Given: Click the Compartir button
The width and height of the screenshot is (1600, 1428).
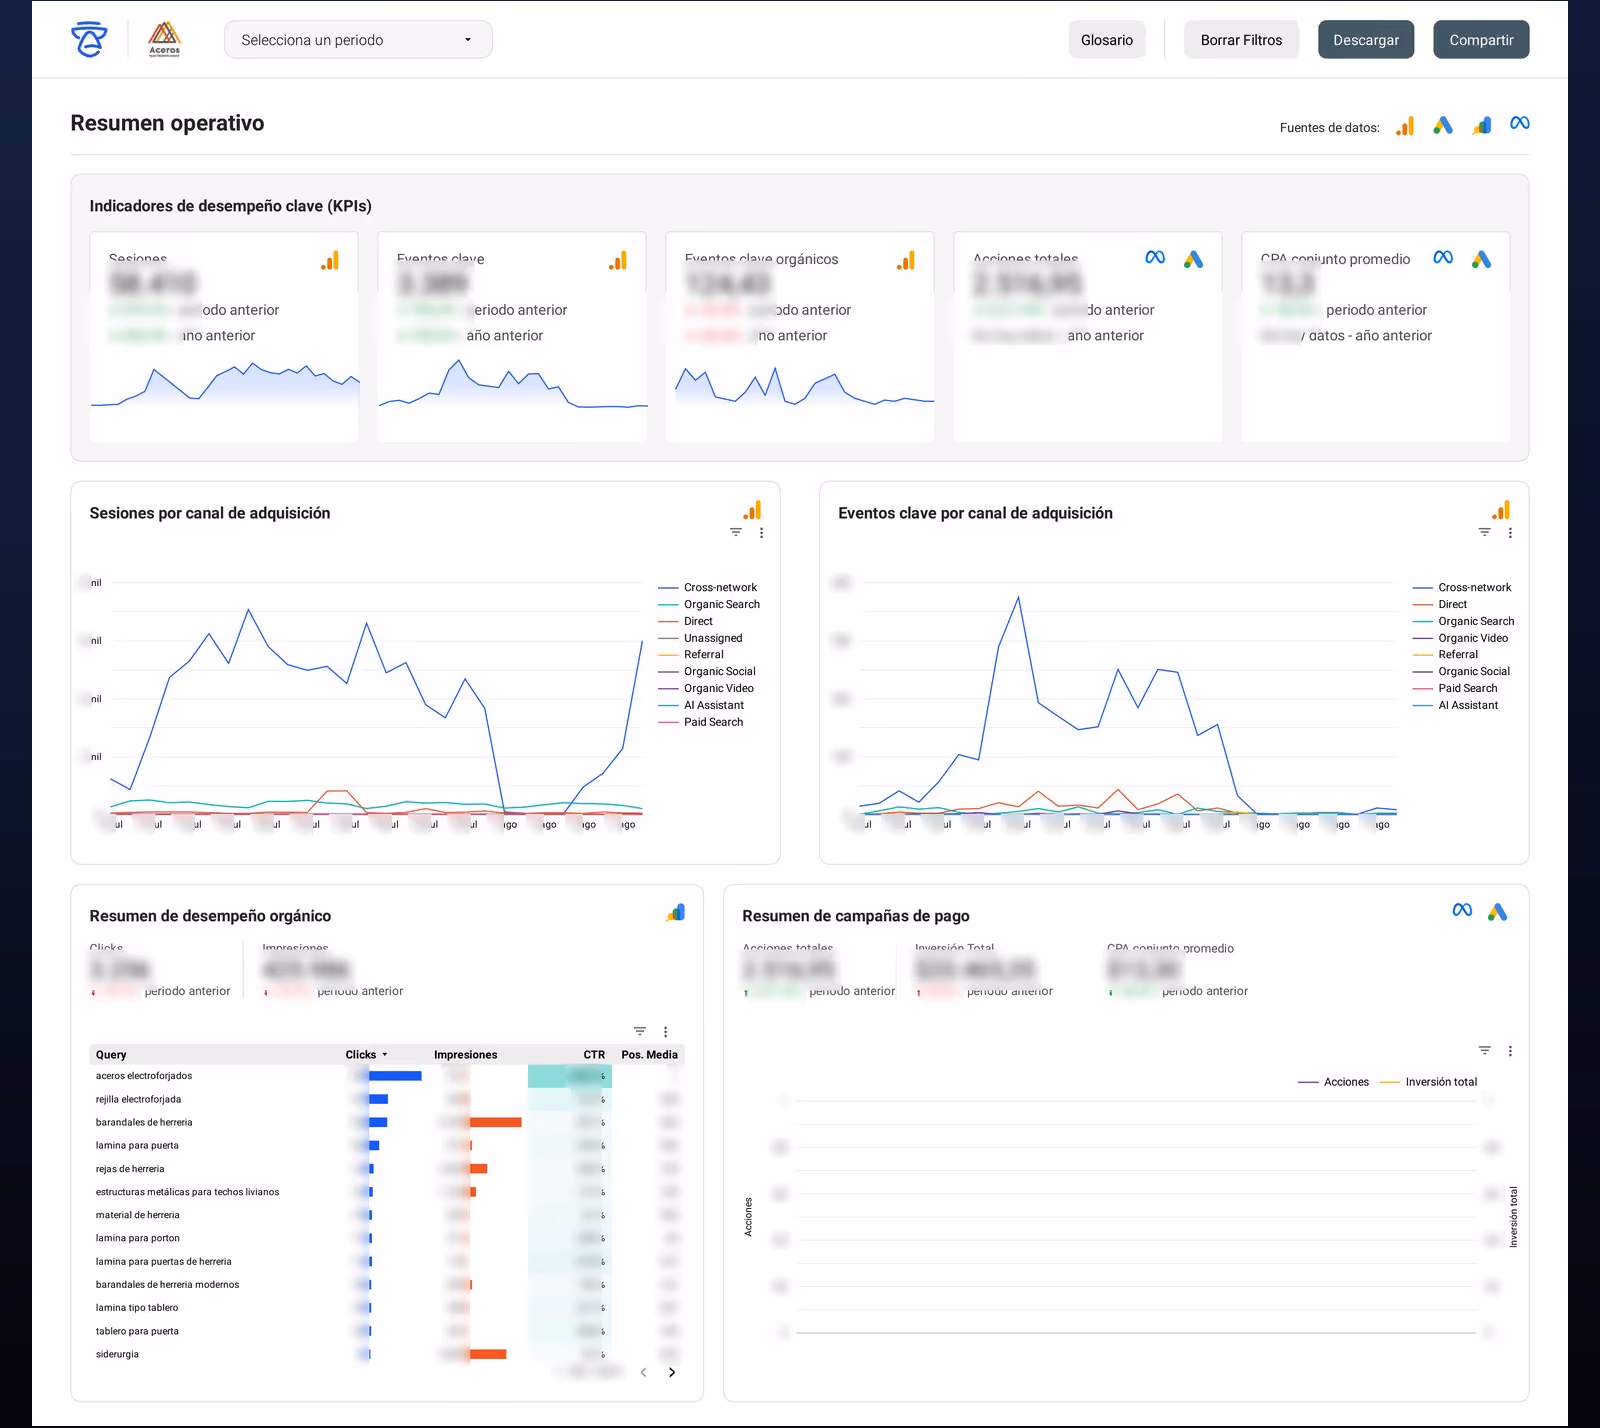Looking at the screenshot, I should coord(1481,40).
